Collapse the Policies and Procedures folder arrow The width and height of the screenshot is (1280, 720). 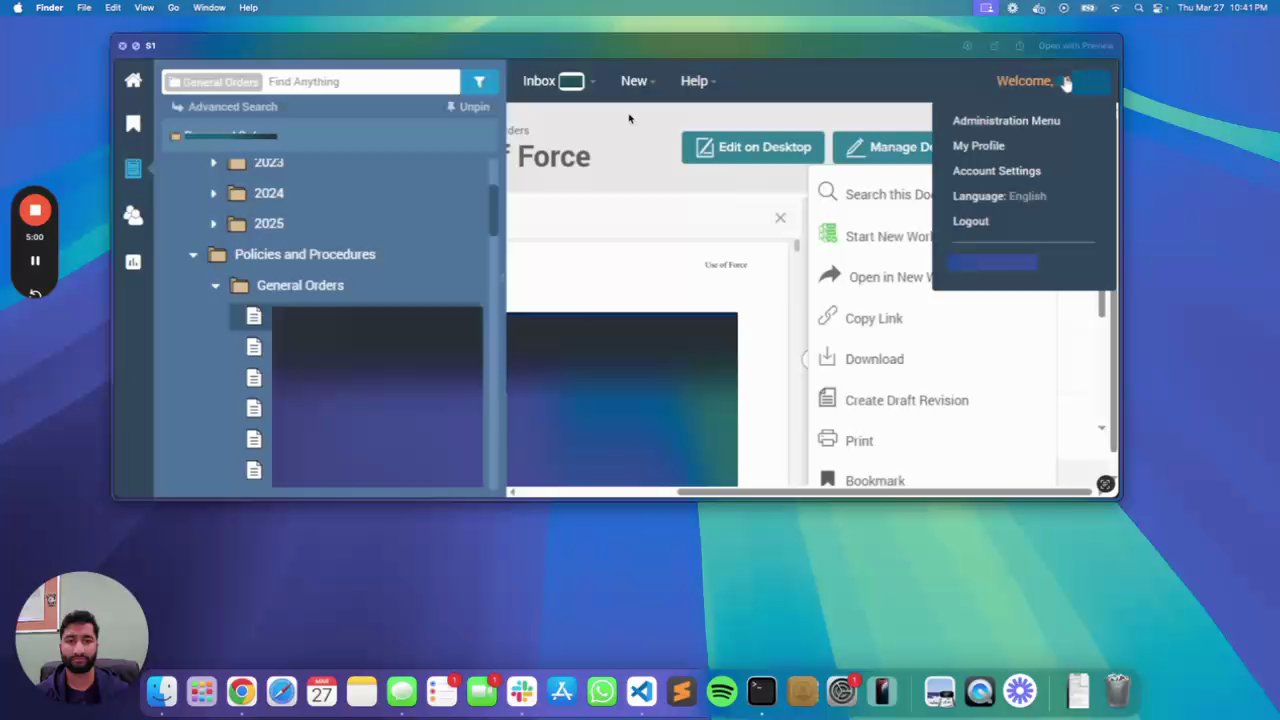(x=193, y=255)
